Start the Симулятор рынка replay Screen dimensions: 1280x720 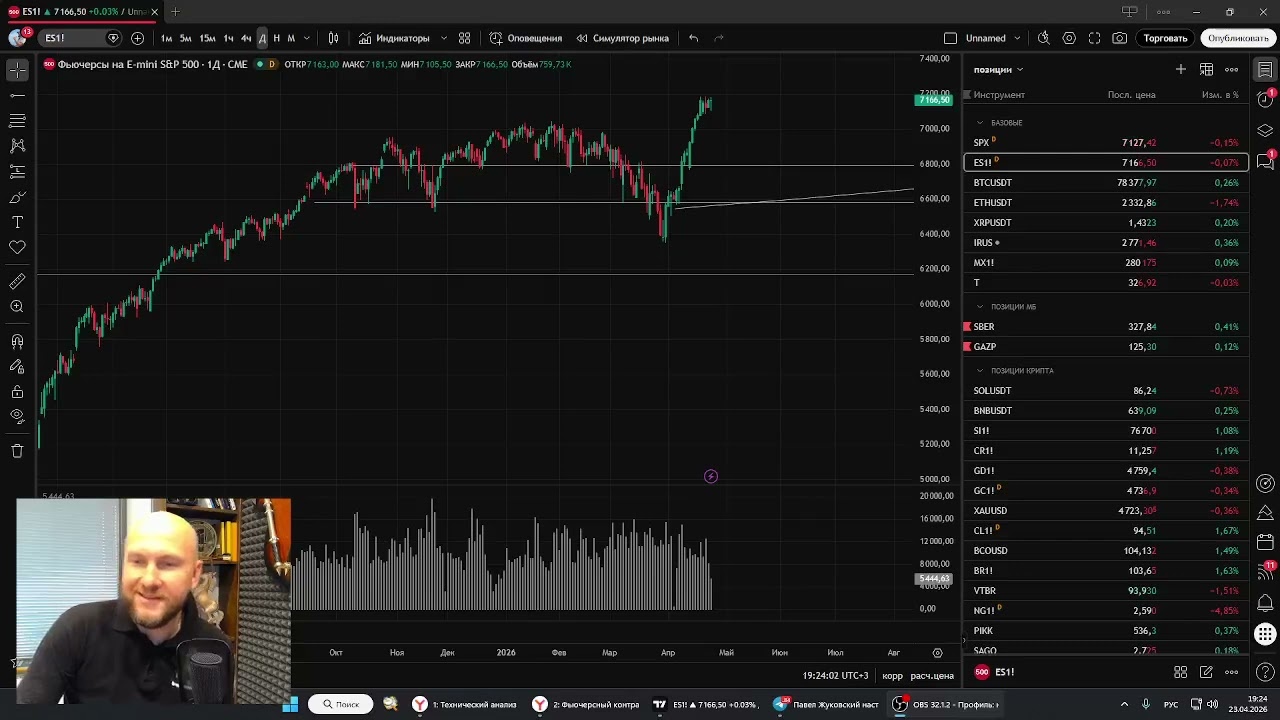tap(622, 38)
